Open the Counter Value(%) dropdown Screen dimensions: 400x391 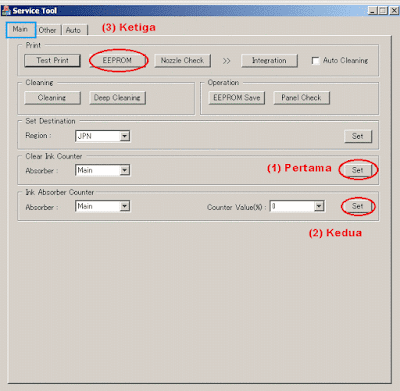297,206
